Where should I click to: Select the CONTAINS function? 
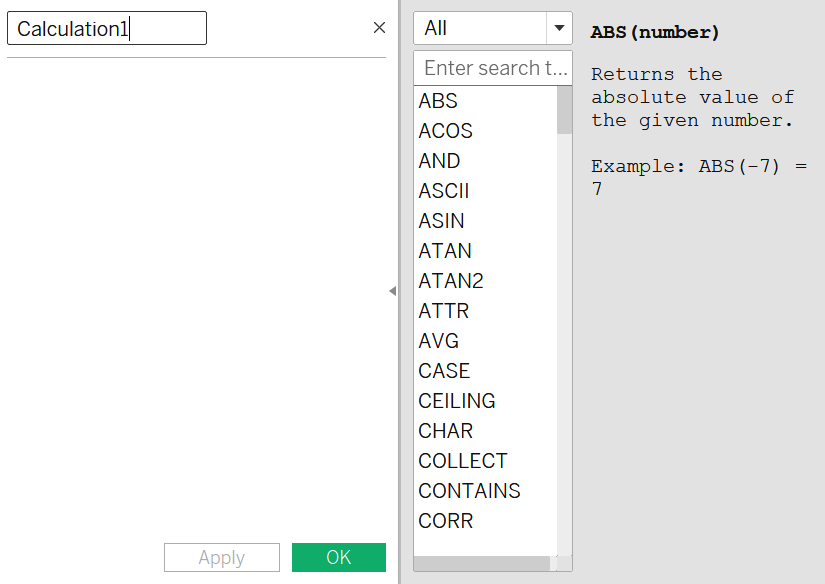click(469, 491)
